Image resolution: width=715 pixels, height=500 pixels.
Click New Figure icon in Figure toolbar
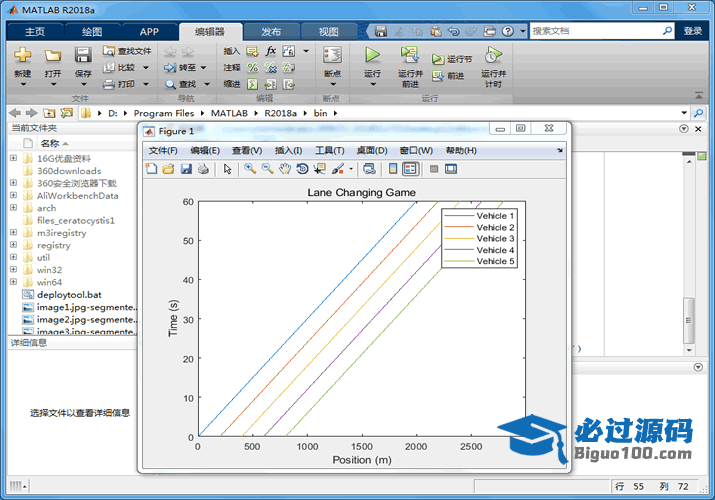(x=151, y=169)
